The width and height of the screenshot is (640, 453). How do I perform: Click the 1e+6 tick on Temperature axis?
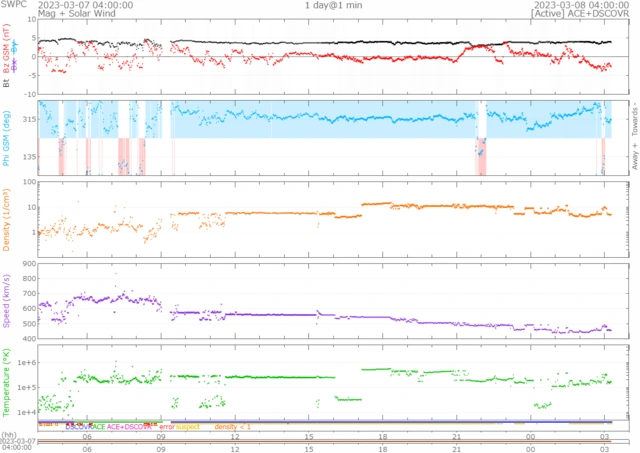26,362
